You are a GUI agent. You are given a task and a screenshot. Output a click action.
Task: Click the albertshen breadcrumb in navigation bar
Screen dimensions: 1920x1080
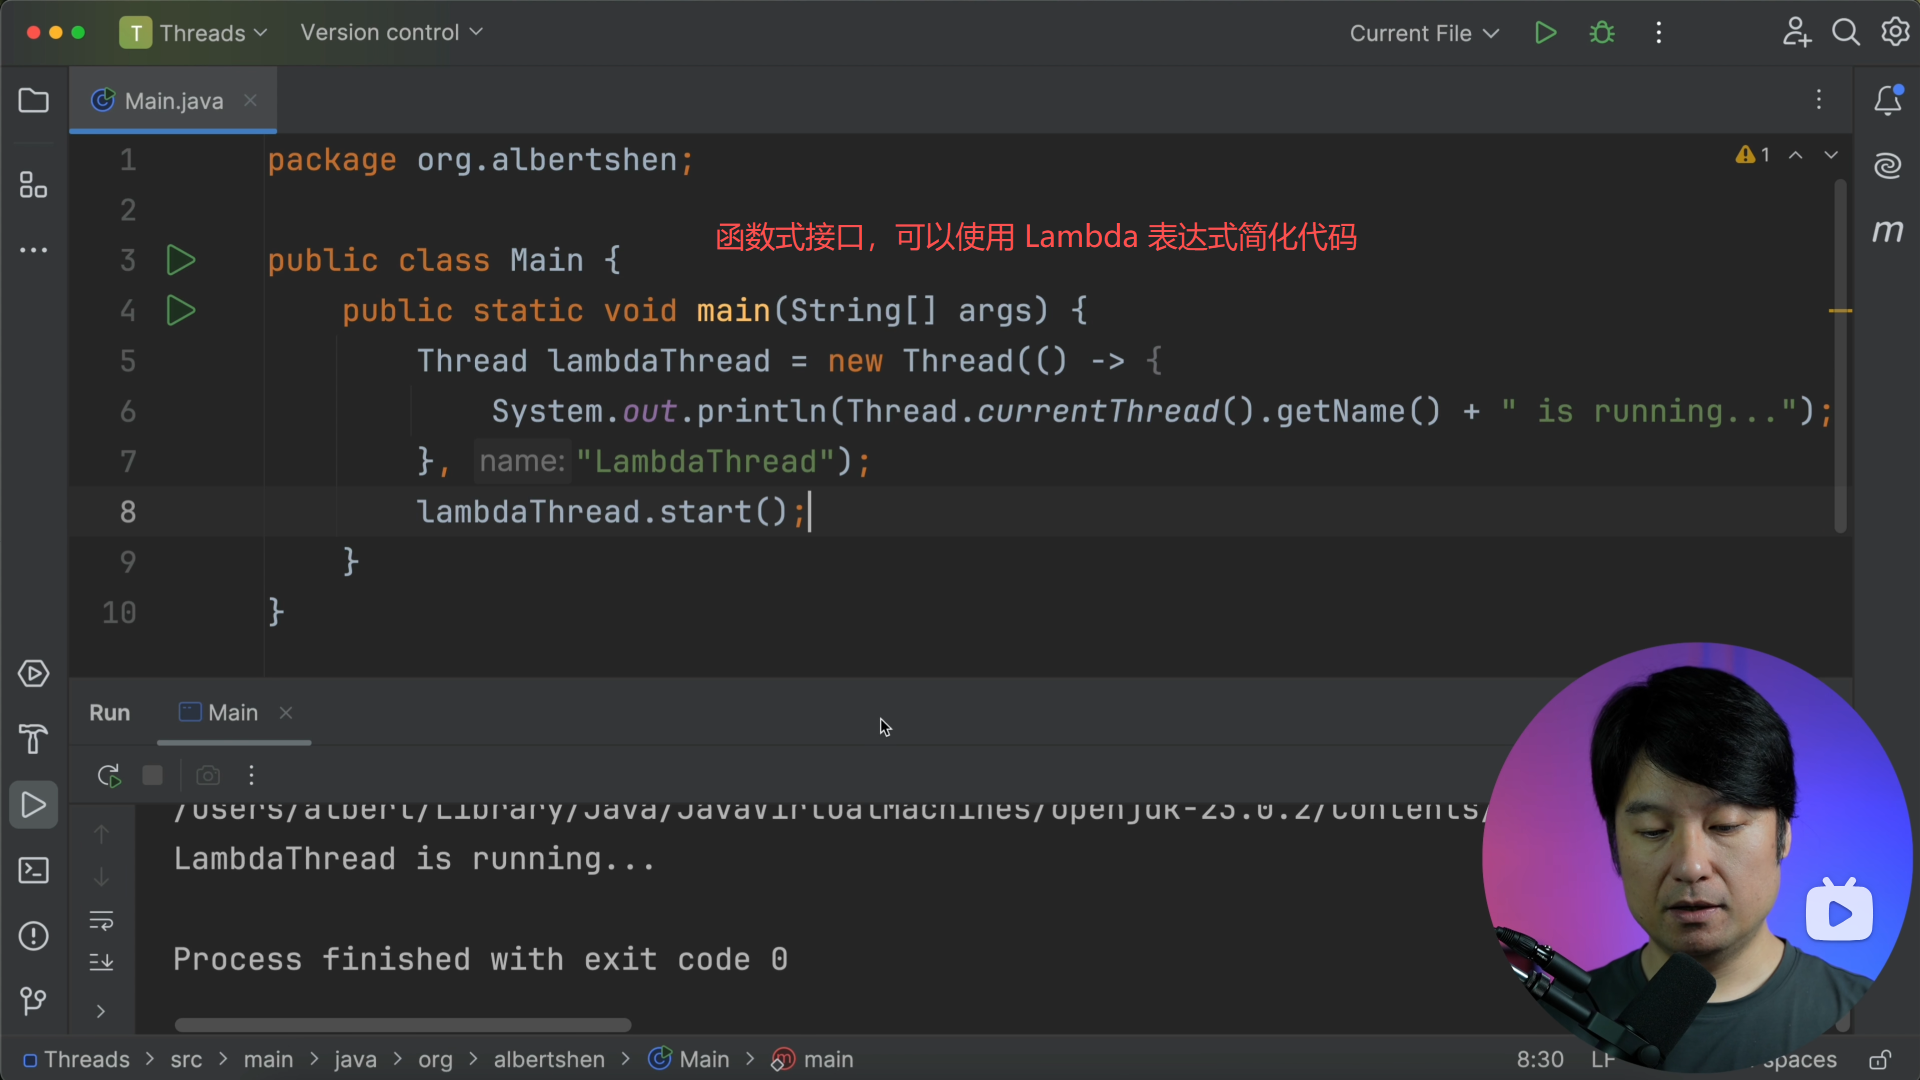pos(549,1059)
